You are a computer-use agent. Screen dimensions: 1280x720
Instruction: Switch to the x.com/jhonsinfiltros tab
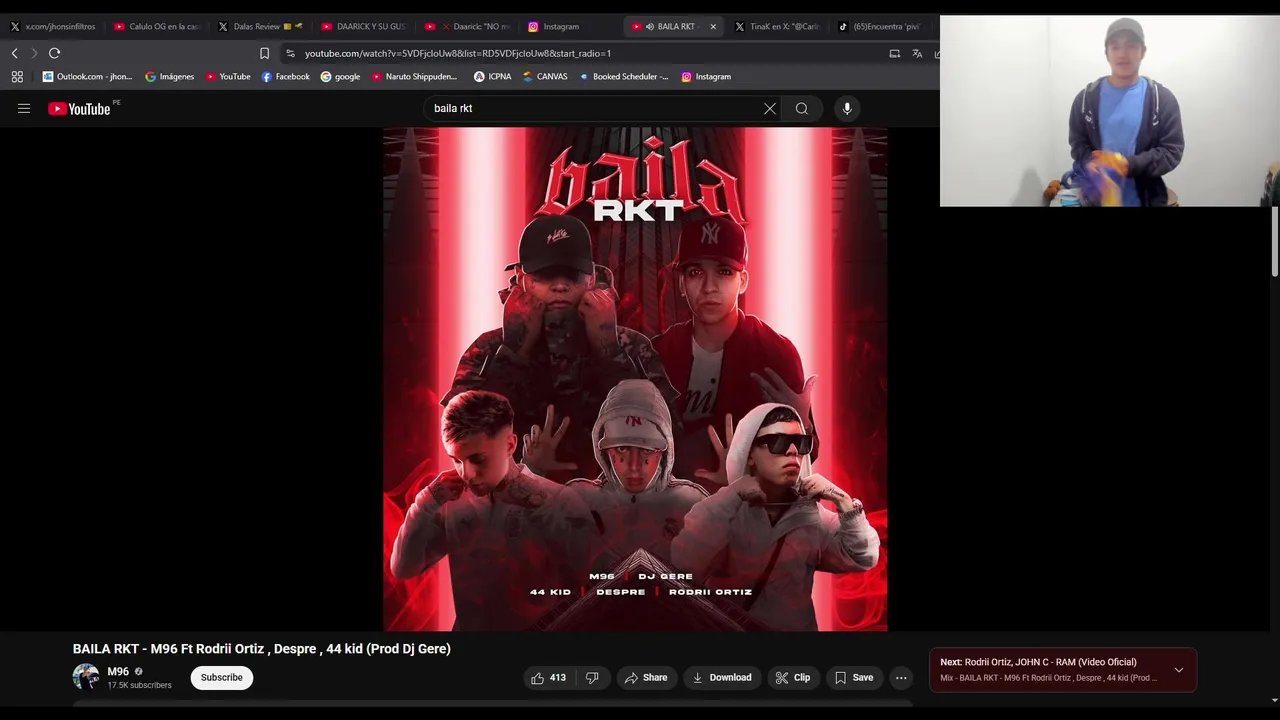click(52, 27)
